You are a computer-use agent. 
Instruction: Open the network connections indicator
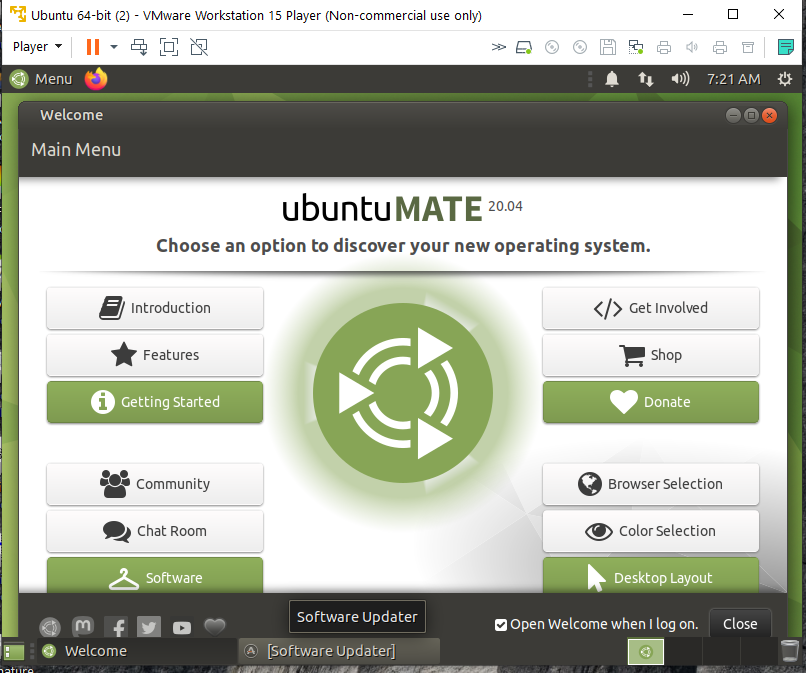(x=646, y=79)
